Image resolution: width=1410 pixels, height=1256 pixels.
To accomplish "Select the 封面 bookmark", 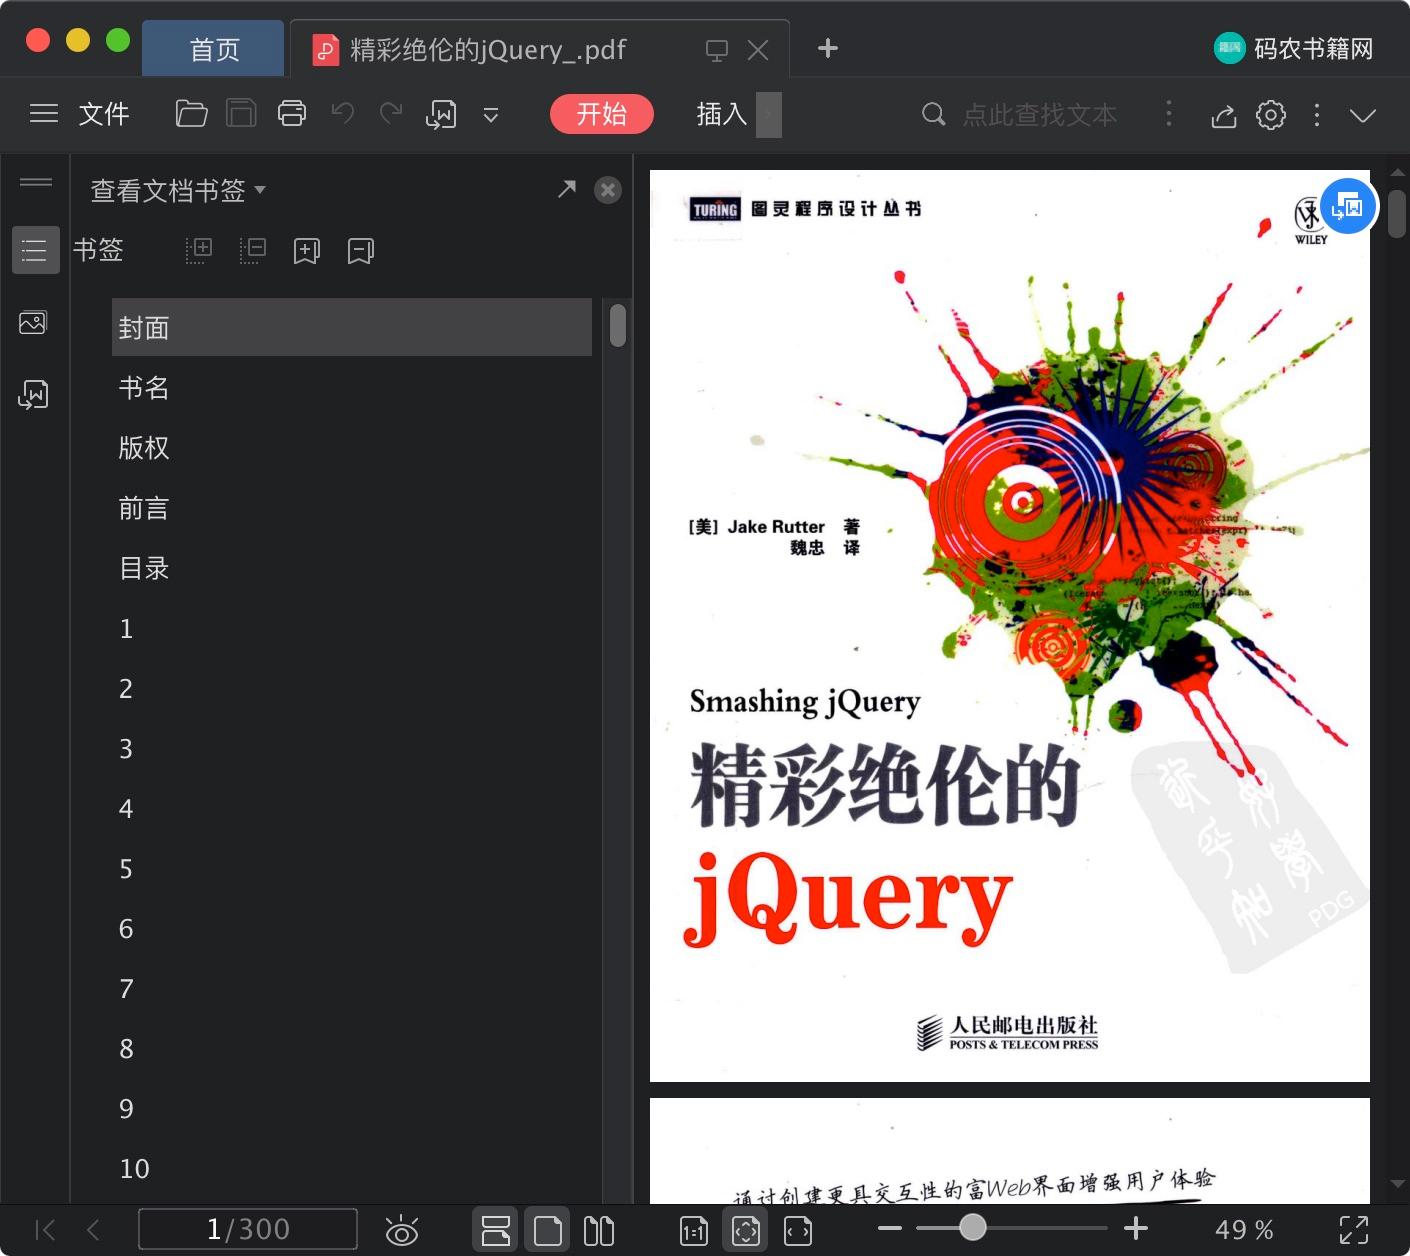I will click(x=352, y=327).
